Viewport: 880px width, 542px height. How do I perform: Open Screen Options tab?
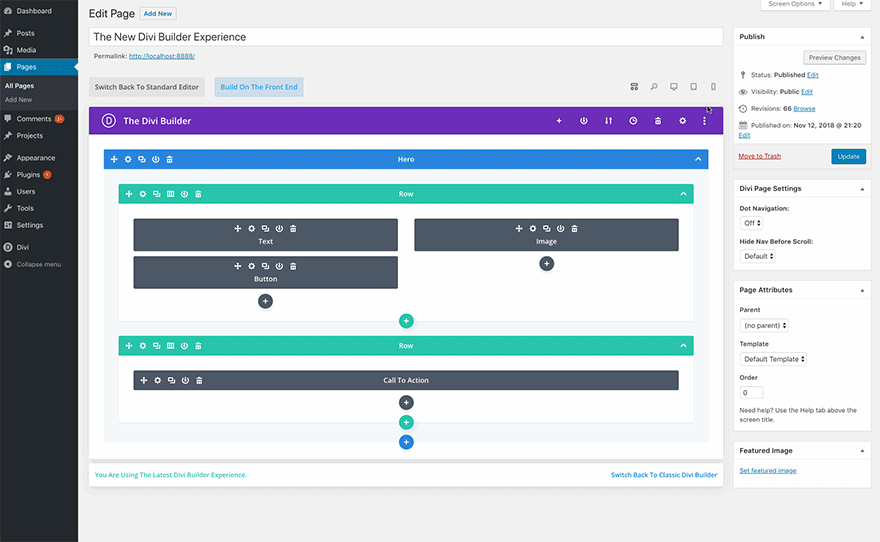point(795,4)
